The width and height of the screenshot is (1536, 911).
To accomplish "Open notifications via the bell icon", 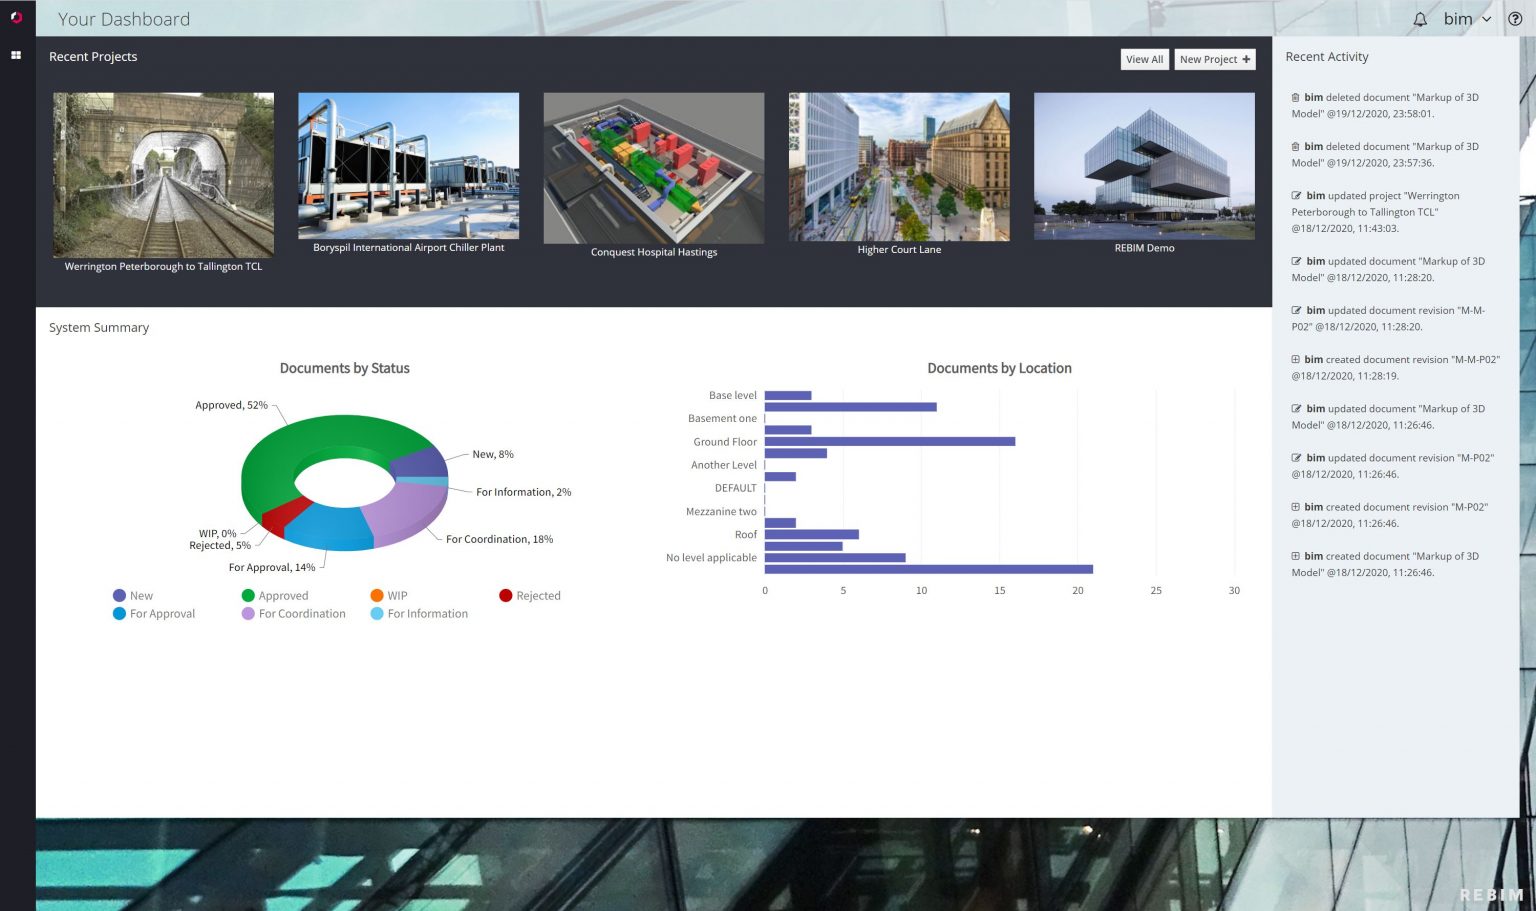I will pos(1419,19).
